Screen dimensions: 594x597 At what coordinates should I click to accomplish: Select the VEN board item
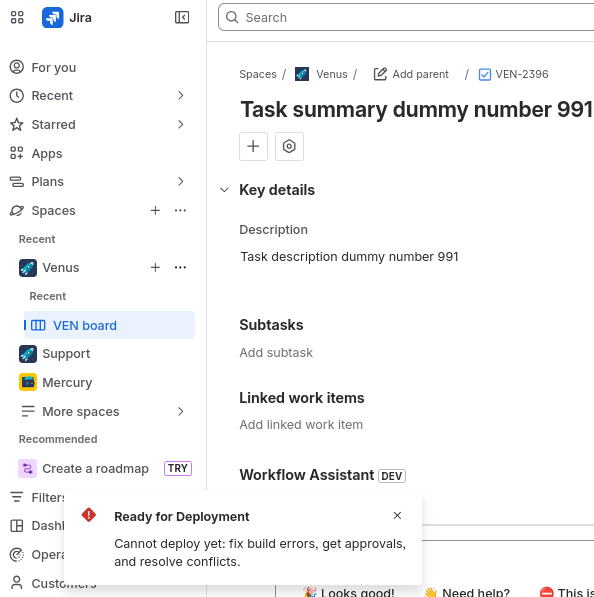coord(109,326)
